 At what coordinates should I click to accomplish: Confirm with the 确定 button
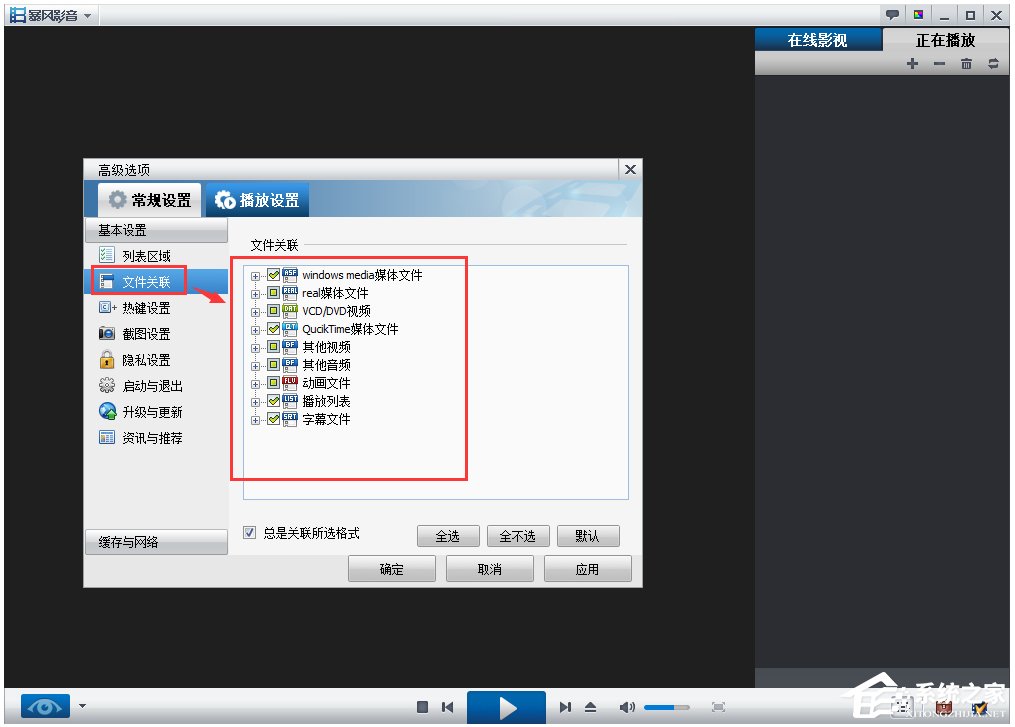(x=392, y=569)
